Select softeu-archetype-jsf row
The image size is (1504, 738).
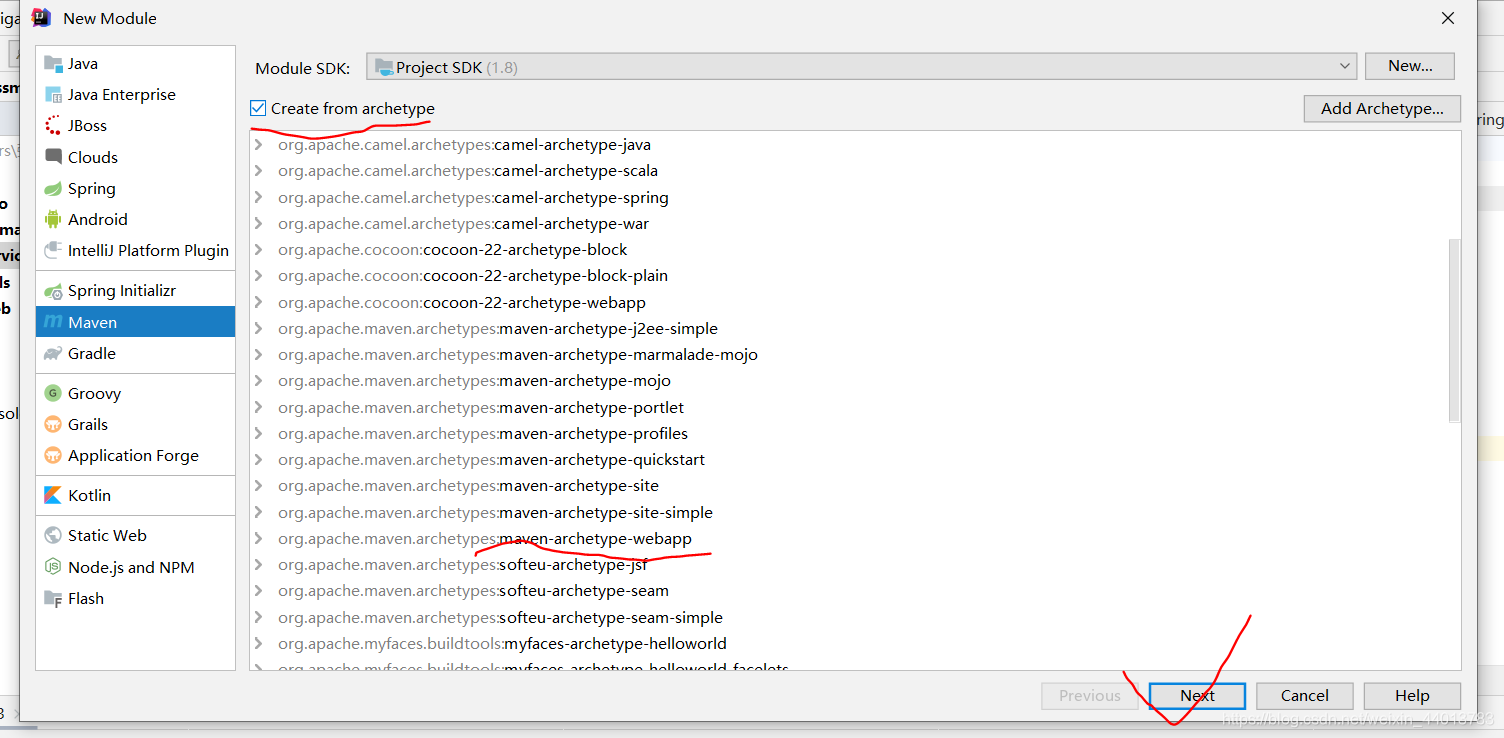(x=855, y=564)
